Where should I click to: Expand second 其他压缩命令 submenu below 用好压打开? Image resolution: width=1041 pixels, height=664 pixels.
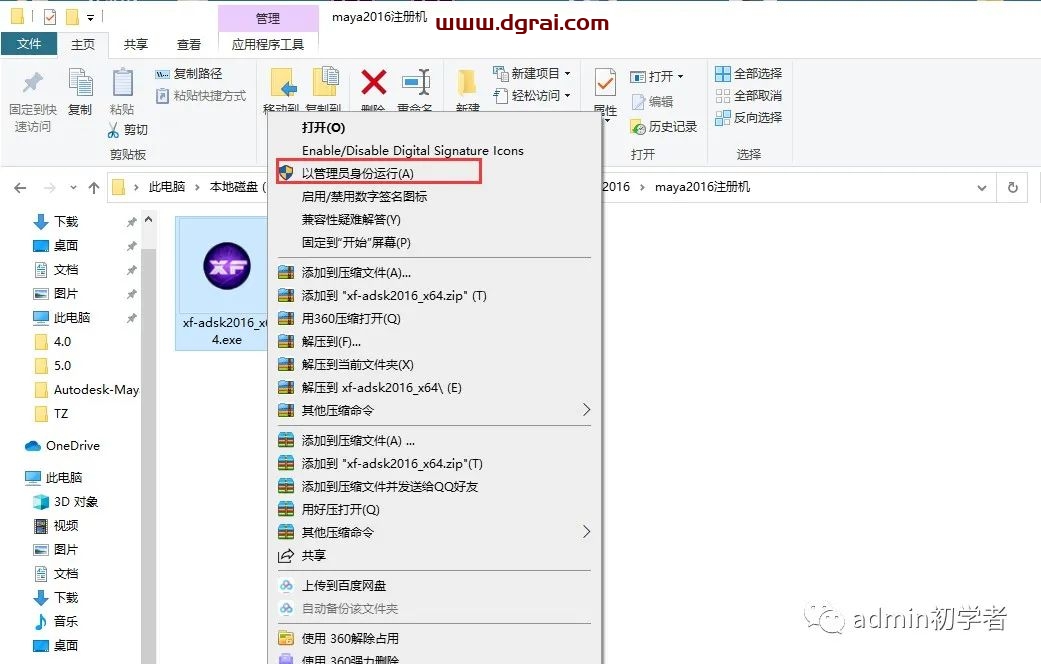(x=586, y=531)
